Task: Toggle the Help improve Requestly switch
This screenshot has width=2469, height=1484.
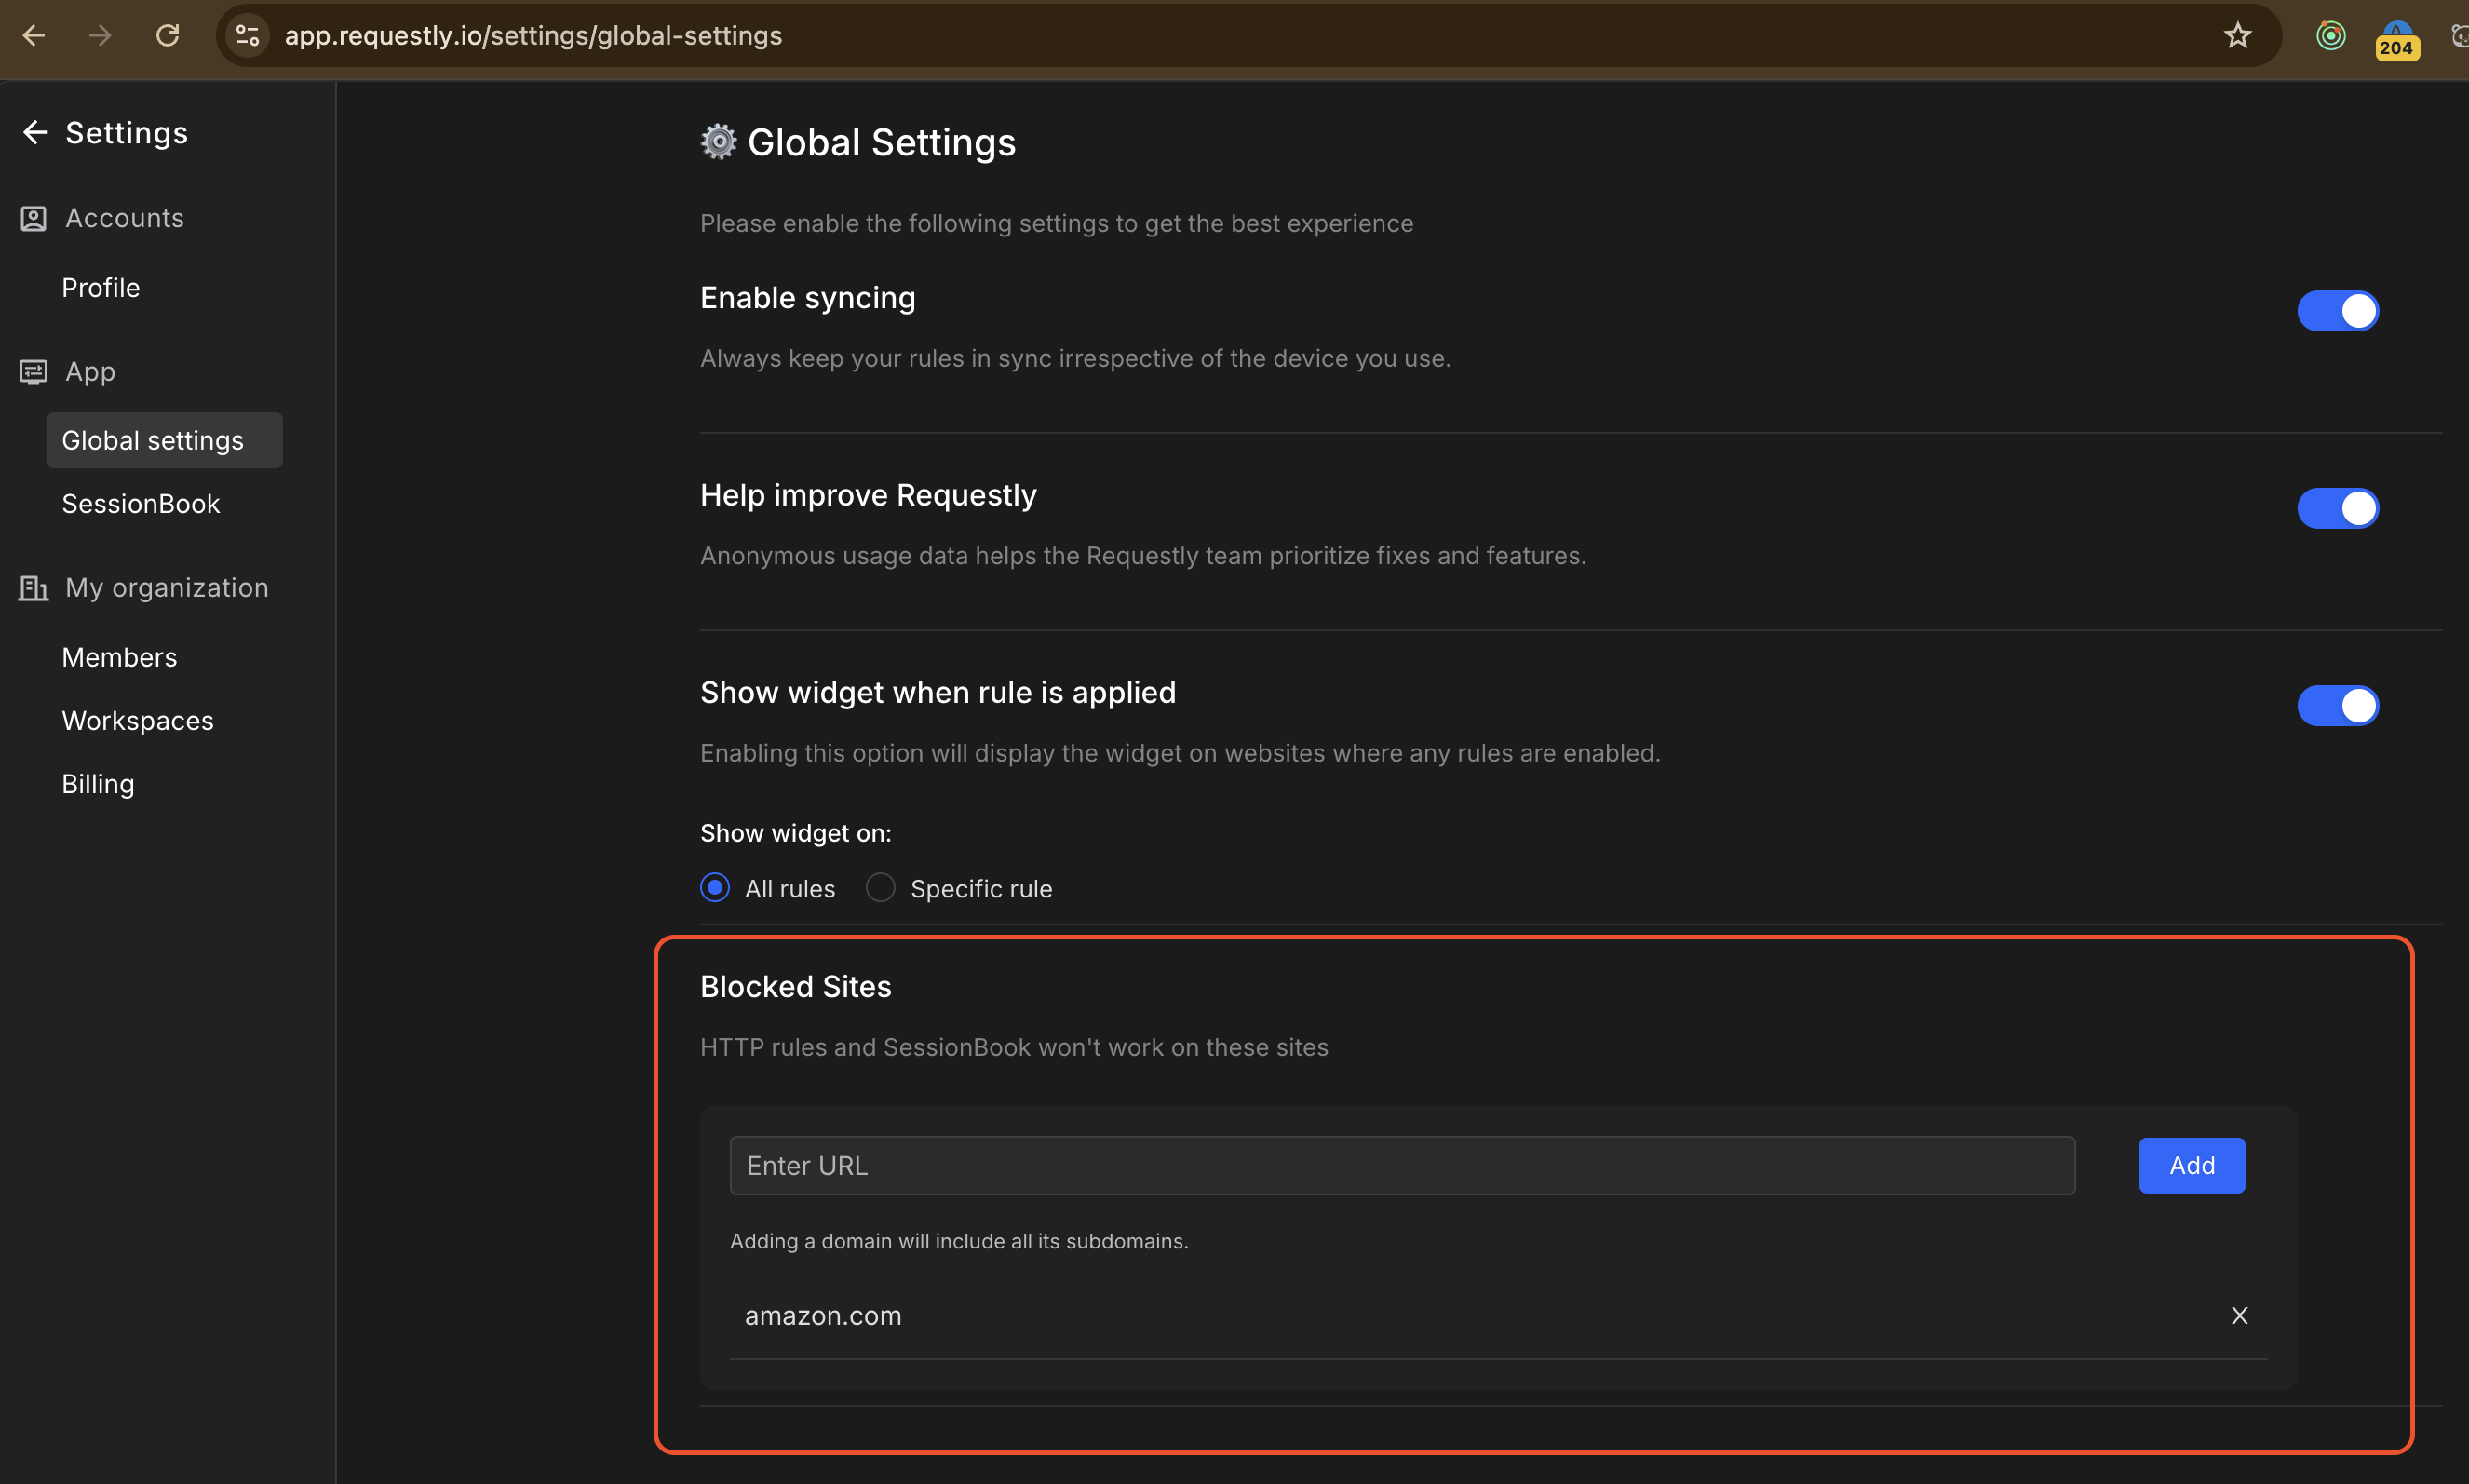Action: point(2337,508)
